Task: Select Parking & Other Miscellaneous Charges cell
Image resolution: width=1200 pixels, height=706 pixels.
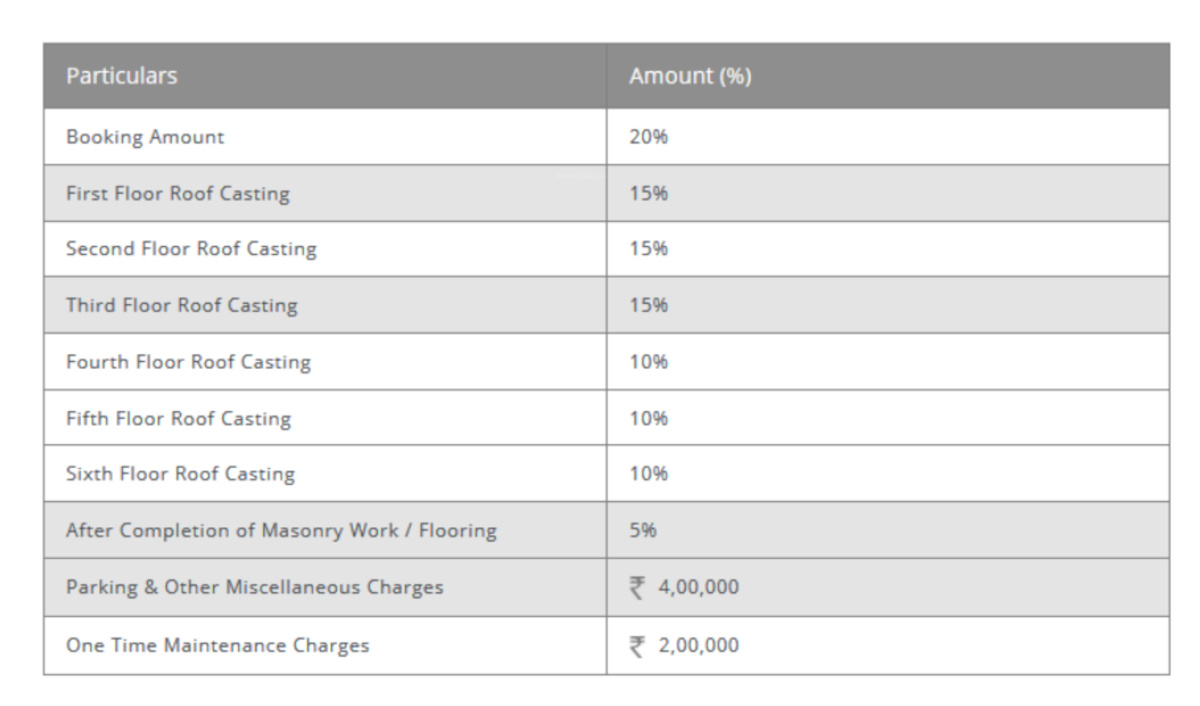Action: (254, 587)
